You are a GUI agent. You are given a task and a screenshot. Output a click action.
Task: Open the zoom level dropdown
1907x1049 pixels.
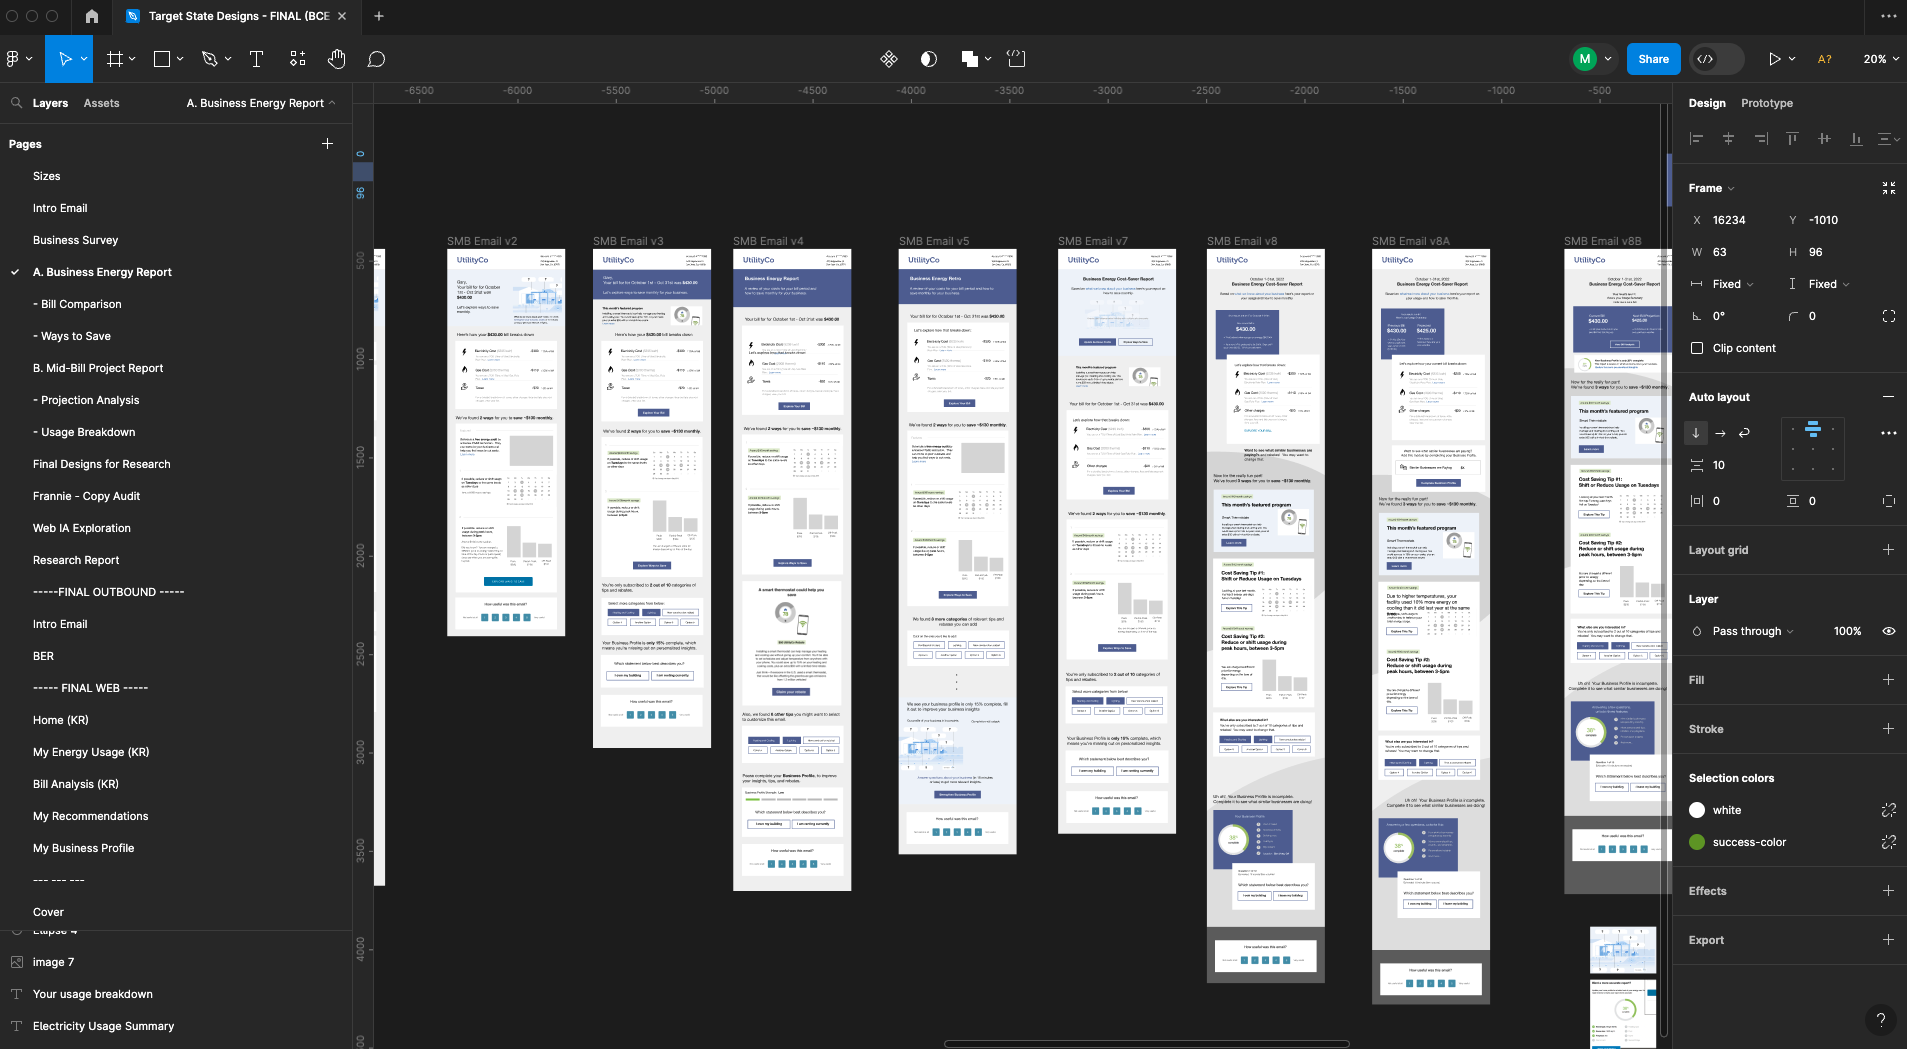pyautogui.click(x=1880, y=59)
